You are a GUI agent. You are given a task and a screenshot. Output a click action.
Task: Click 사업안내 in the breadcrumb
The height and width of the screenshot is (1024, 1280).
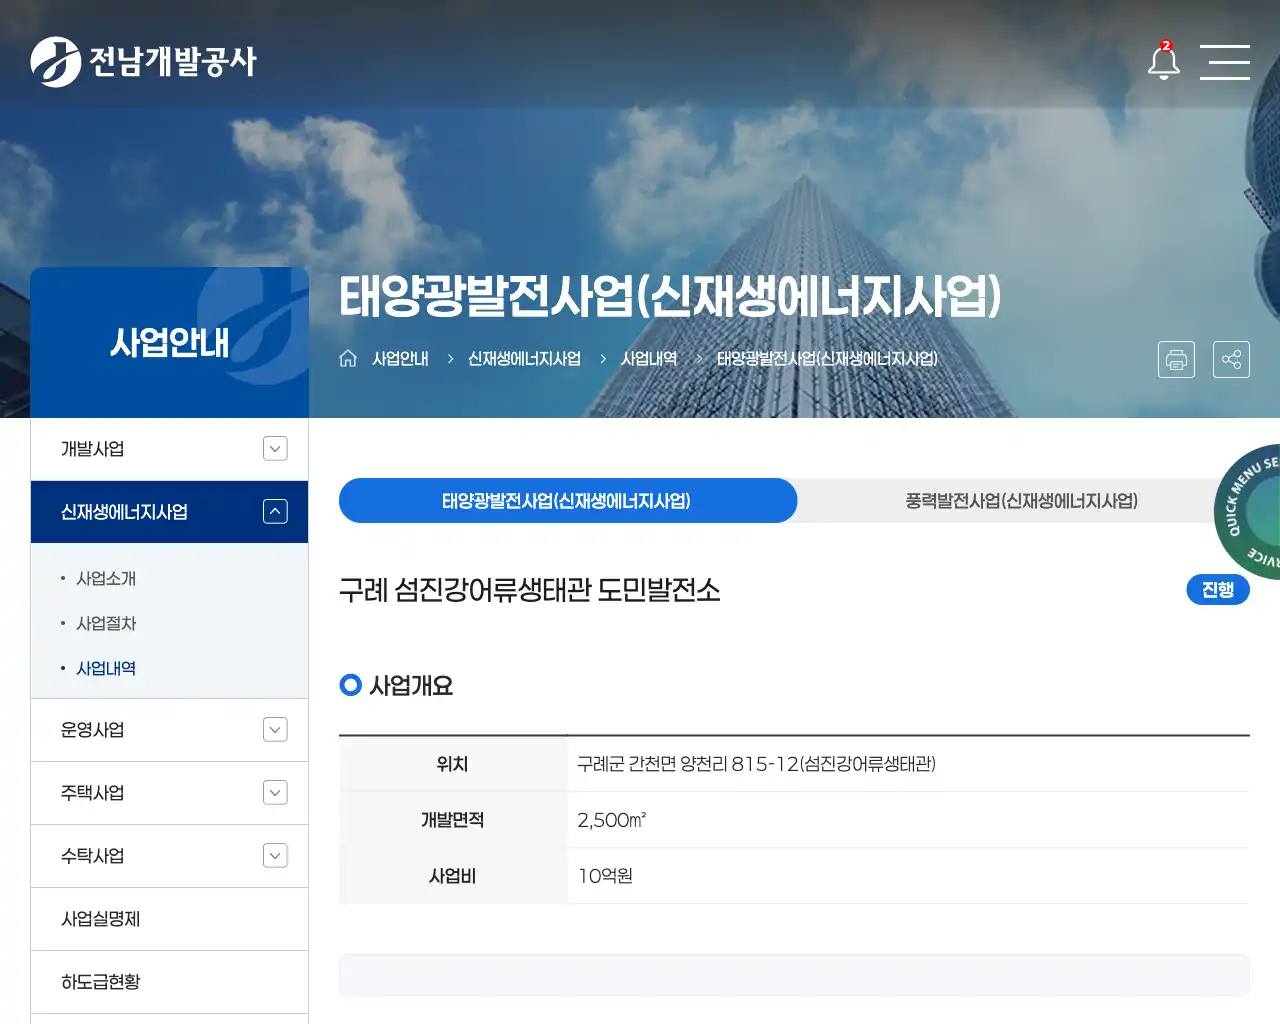[x=400, y=359]
